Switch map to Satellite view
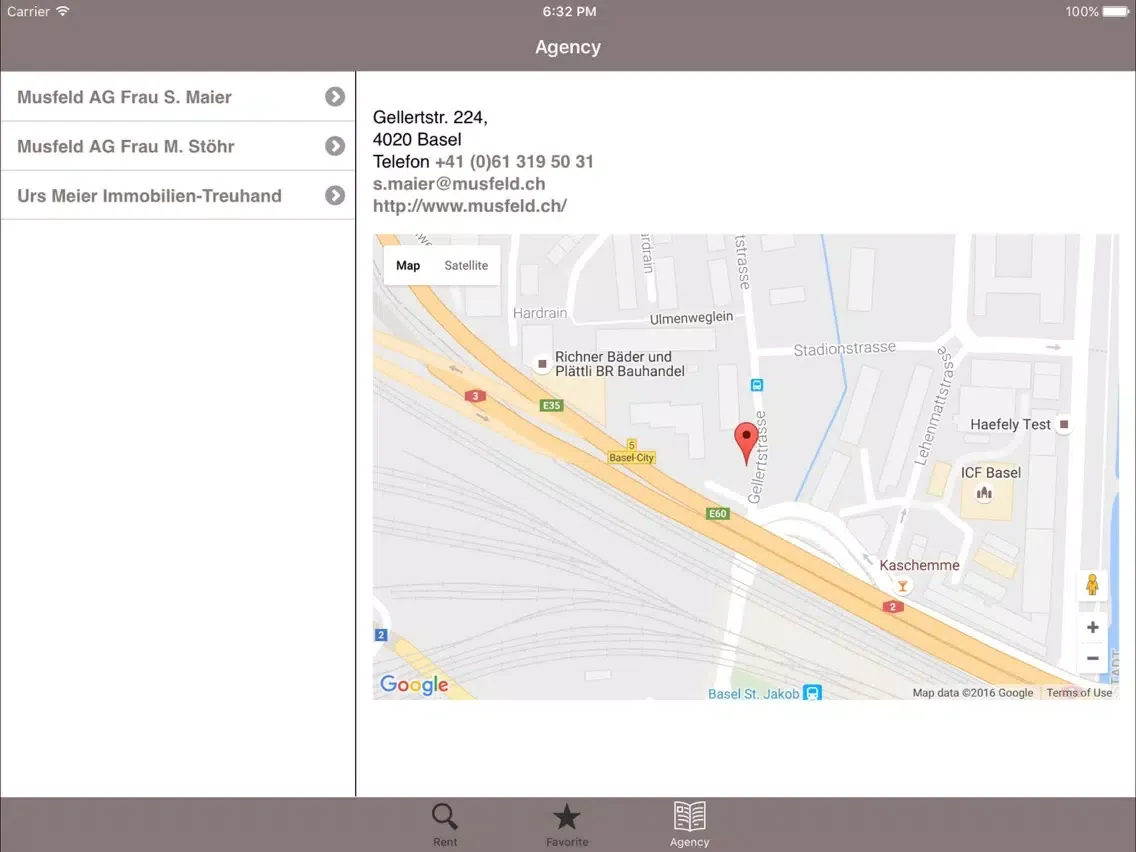Image resolution: width=1136 pixels, height=852 pixels. tap(466, 265)
